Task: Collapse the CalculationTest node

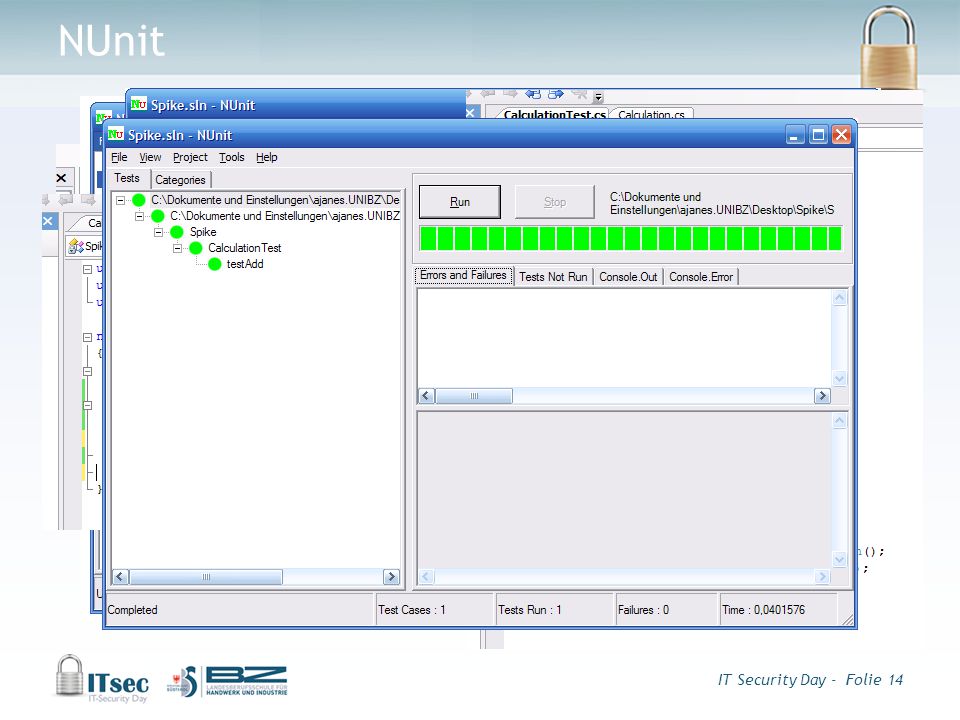Action: tap(178, 248)
